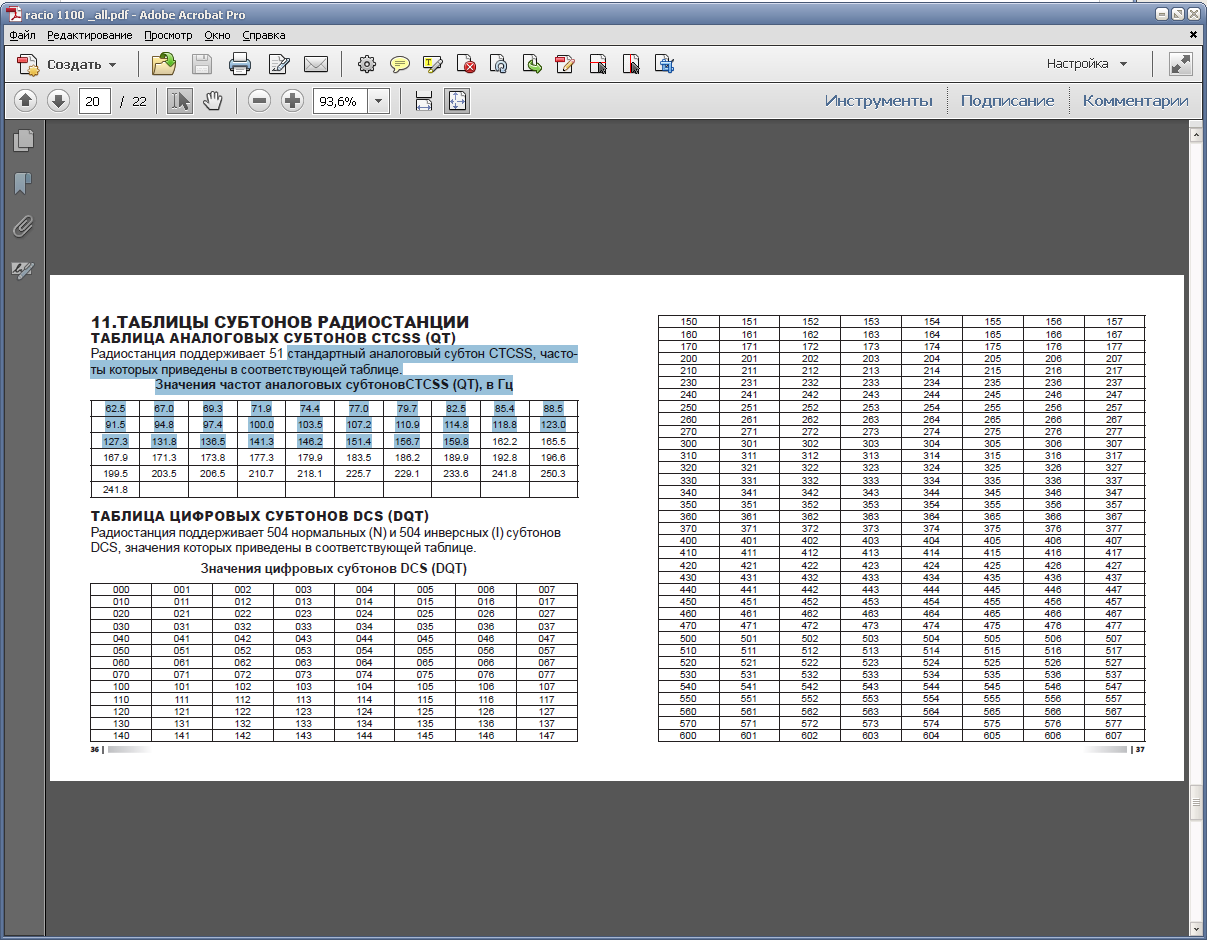Open the zoom percentage dropdown arrow

379,101
